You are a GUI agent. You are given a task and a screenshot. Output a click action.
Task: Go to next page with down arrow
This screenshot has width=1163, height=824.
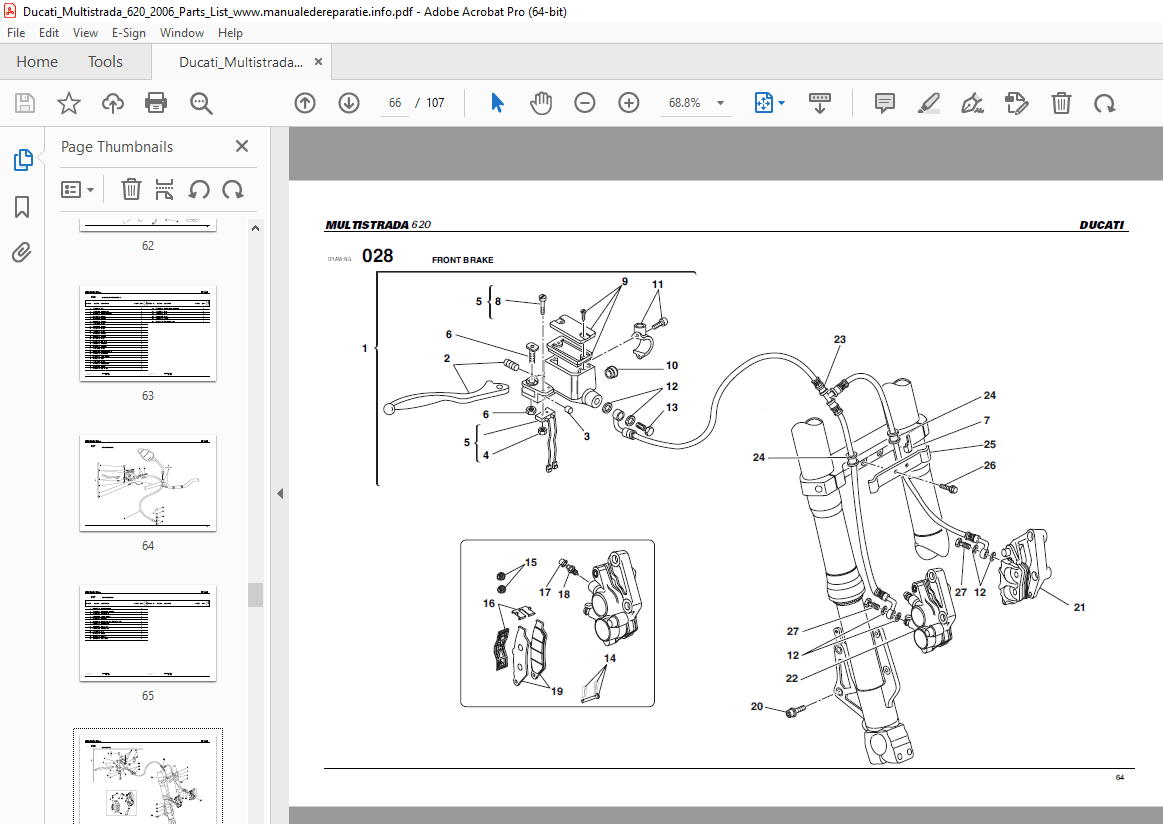point(348,102)
